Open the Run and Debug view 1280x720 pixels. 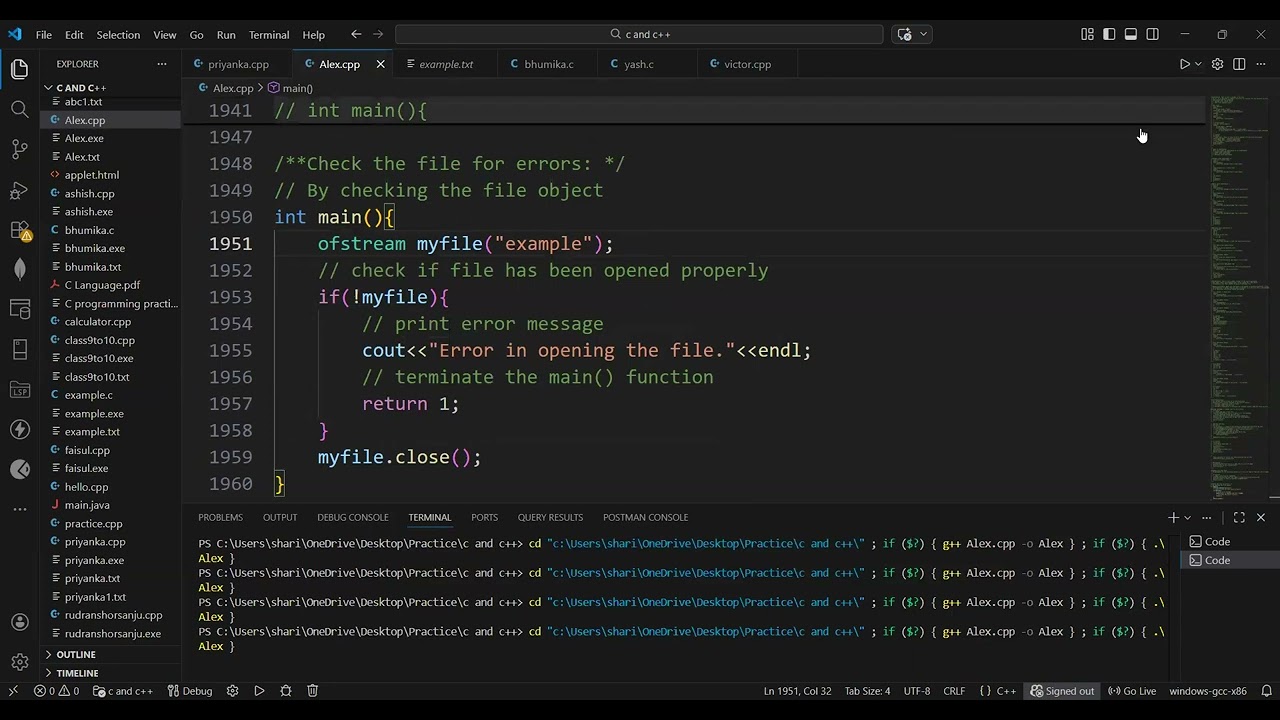click(x=19, y=190)
